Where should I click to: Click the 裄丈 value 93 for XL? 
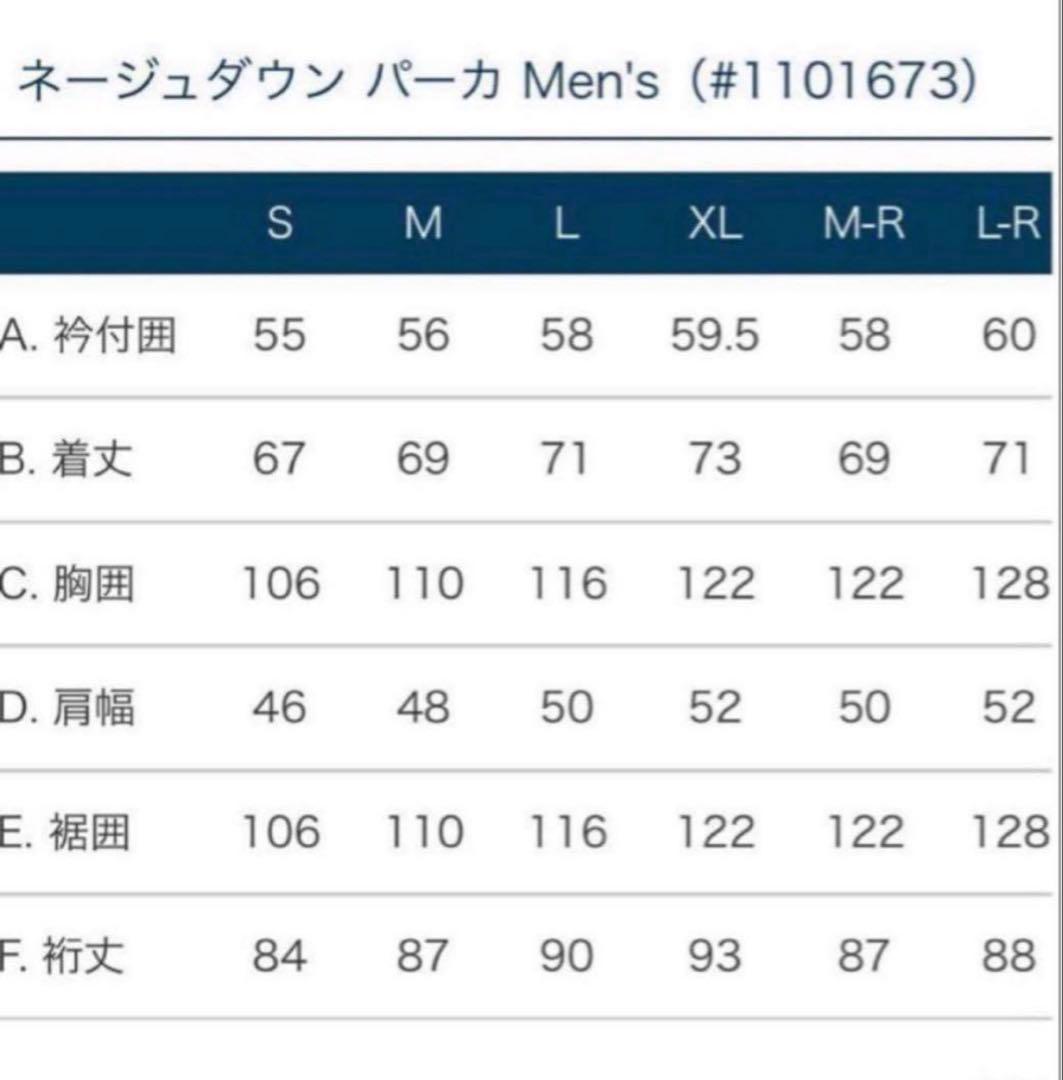click(x=715, y=957)
